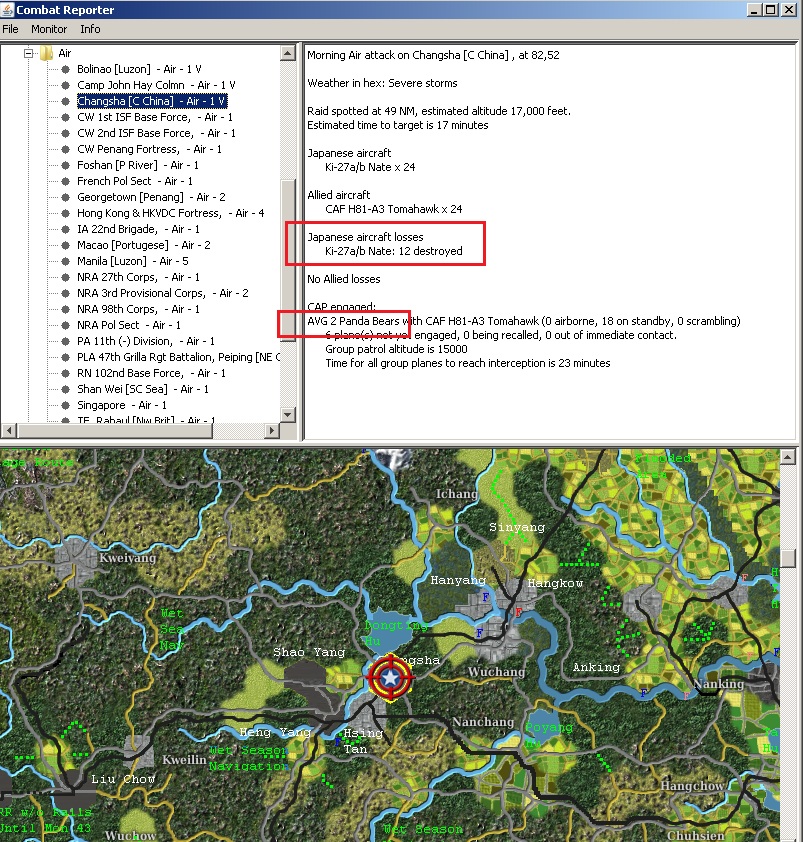Click the Air folder icon
This screenshot has height=842, width=803.
(x=46, y=53)
